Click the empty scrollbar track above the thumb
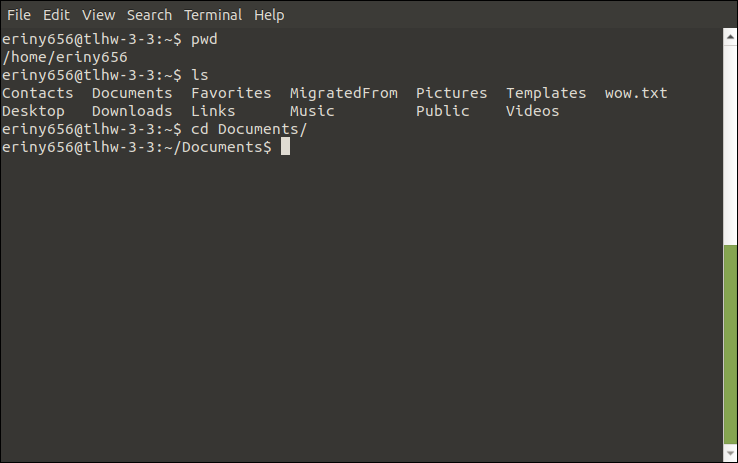 730,145
